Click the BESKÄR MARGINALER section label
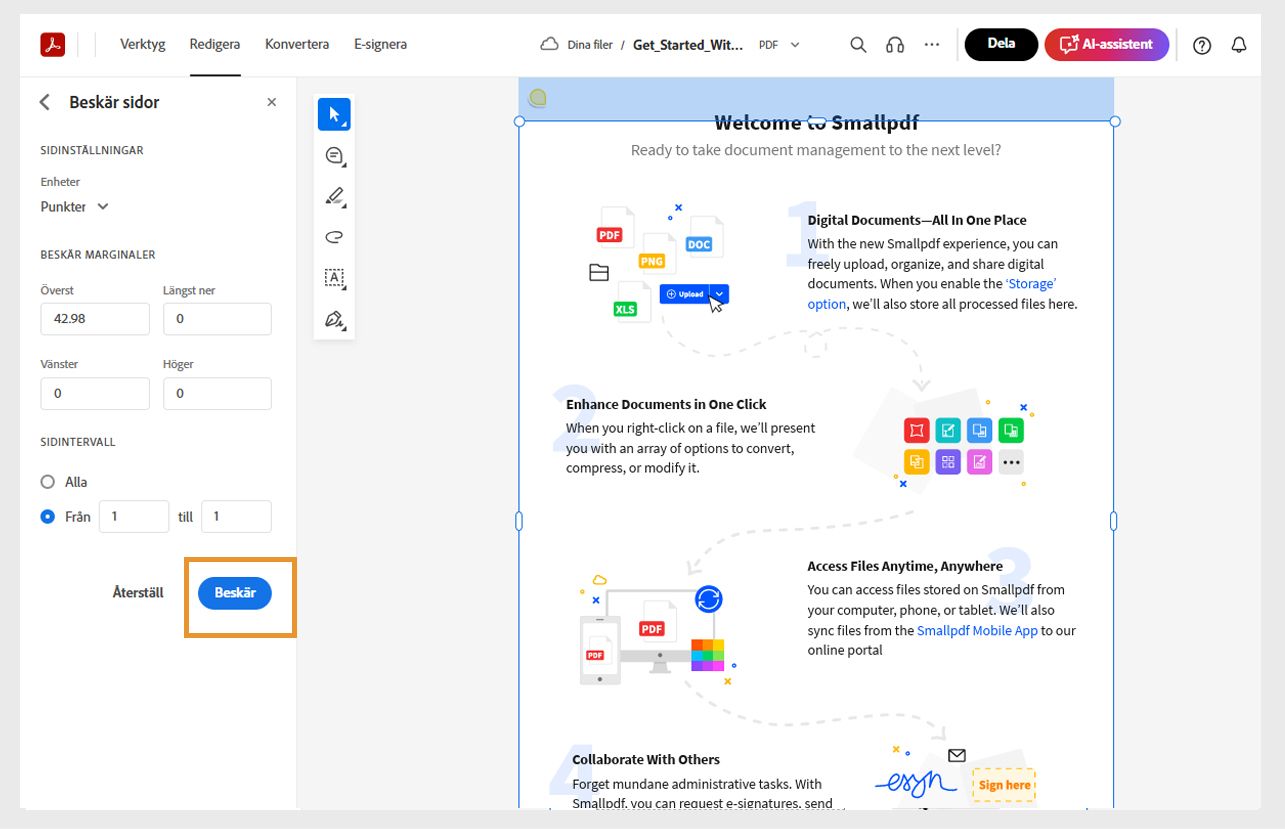Screen dimensions: 1285x829 tap(98, 255)
